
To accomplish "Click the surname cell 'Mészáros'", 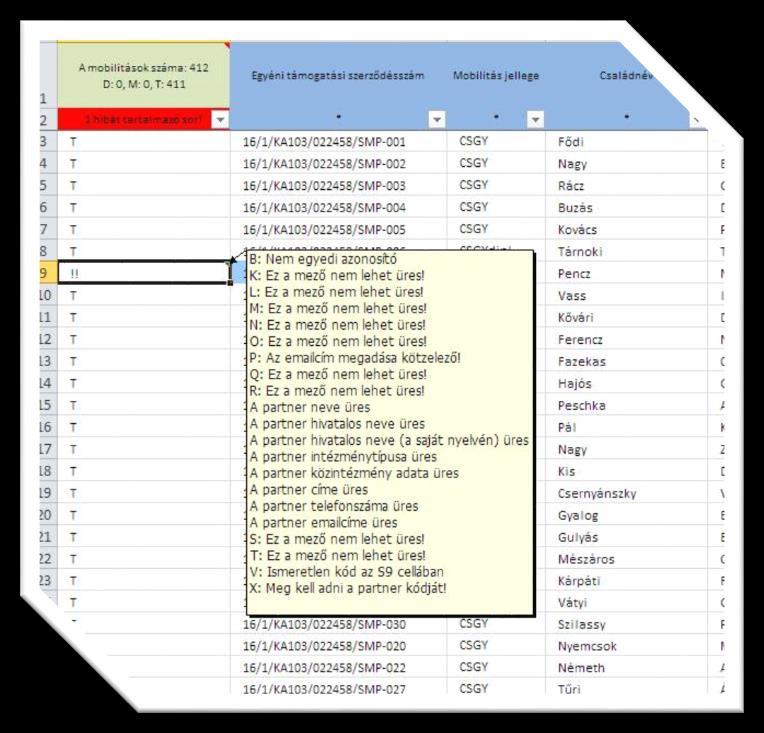I will click(x=626, y=559).
